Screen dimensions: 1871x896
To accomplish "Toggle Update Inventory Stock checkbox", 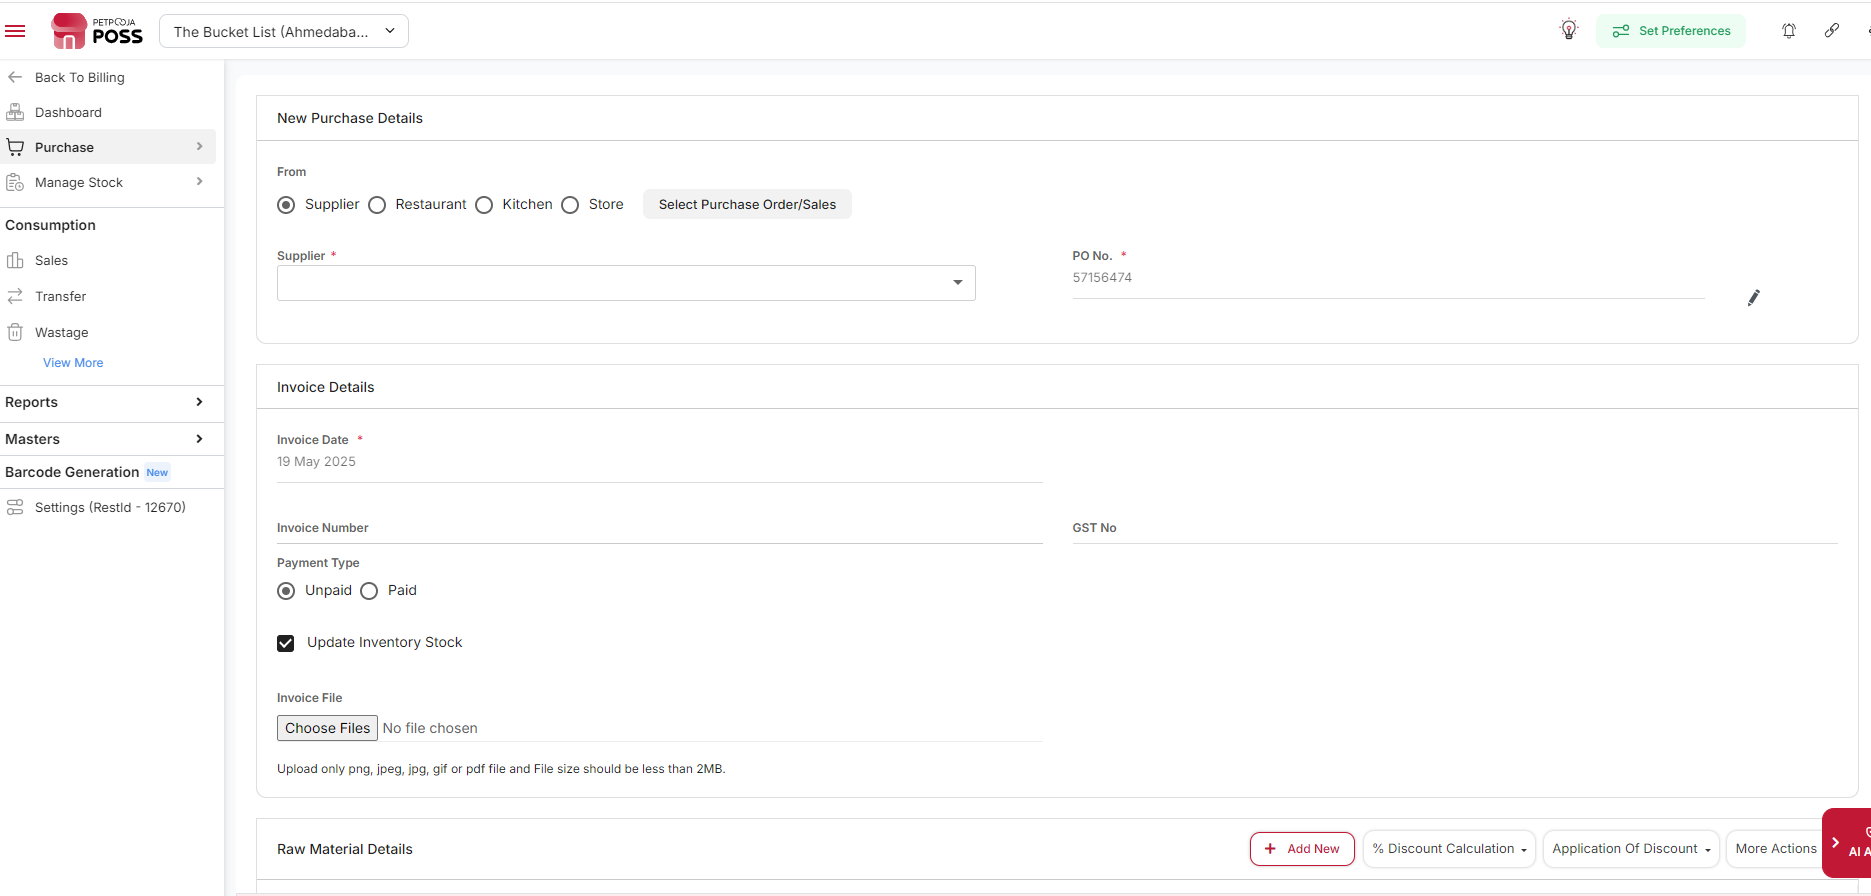I will [x=286, y=643].
